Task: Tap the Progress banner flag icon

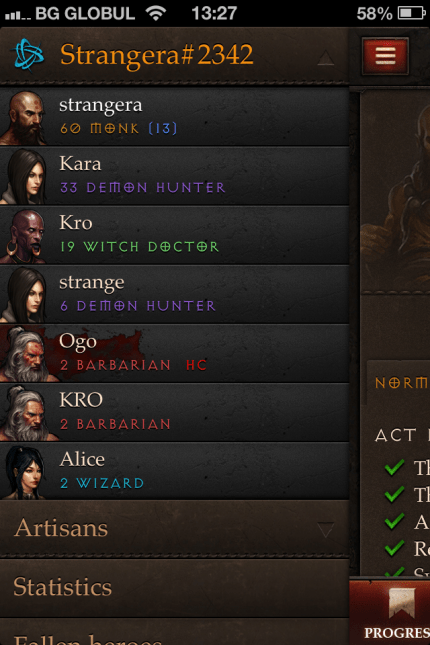Action: [402, 603]
